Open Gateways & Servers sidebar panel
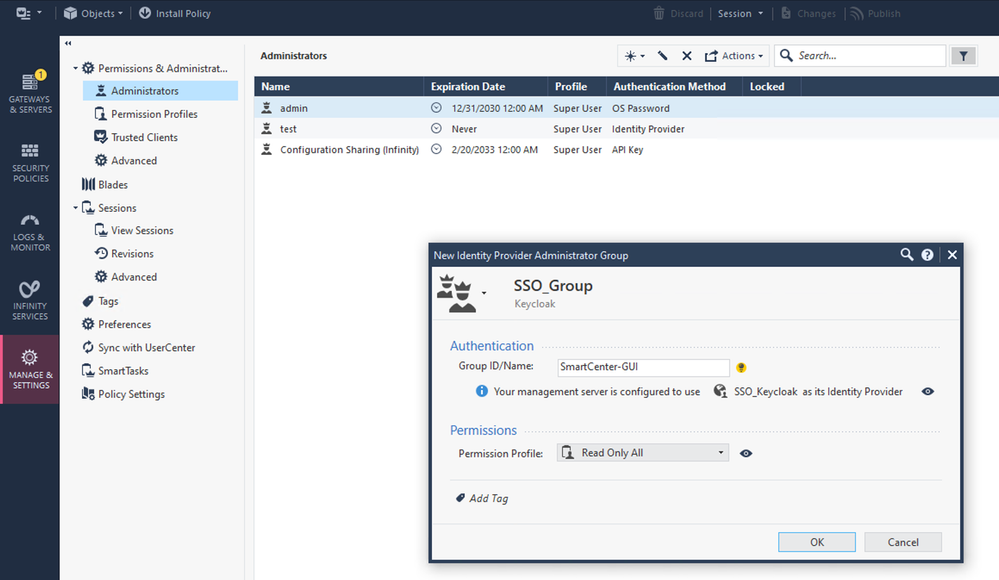 click(30, 93)
